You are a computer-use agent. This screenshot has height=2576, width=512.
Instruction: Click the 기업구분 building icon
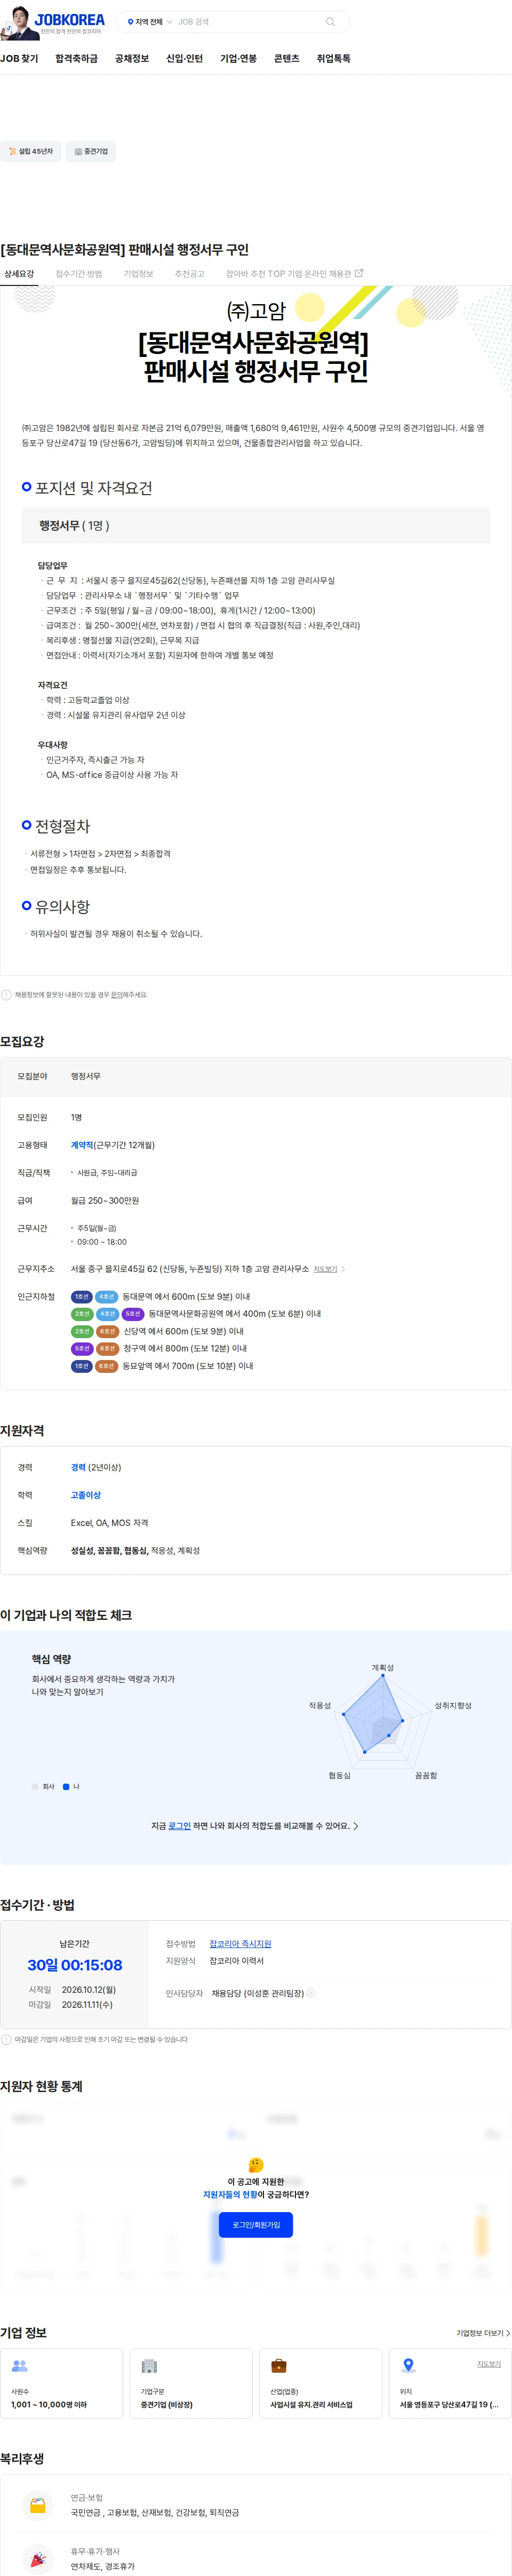coord(149,2366)
